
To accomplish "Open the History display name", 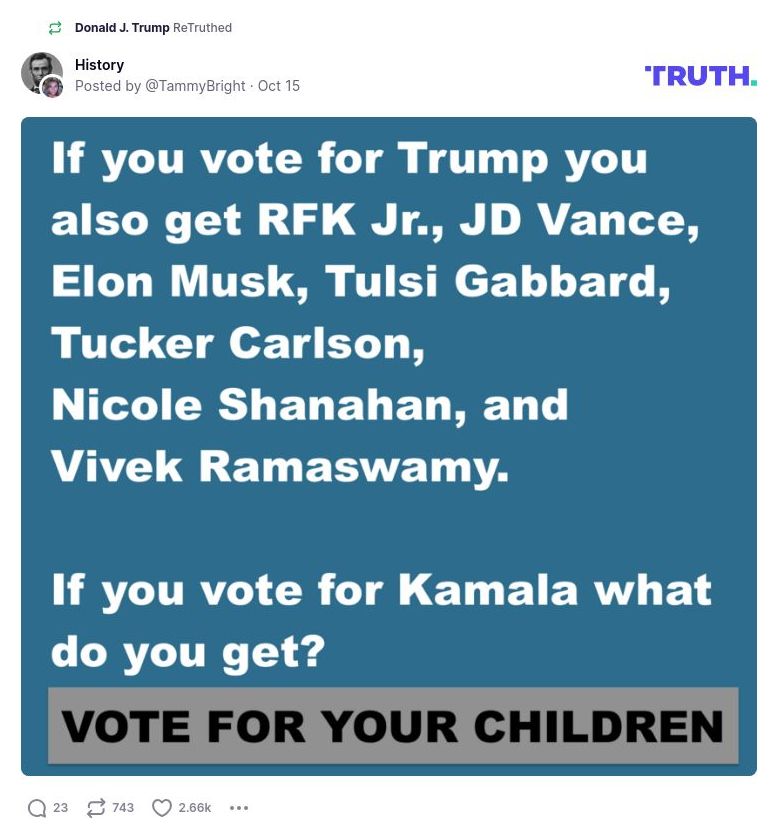I will [100, 64].
